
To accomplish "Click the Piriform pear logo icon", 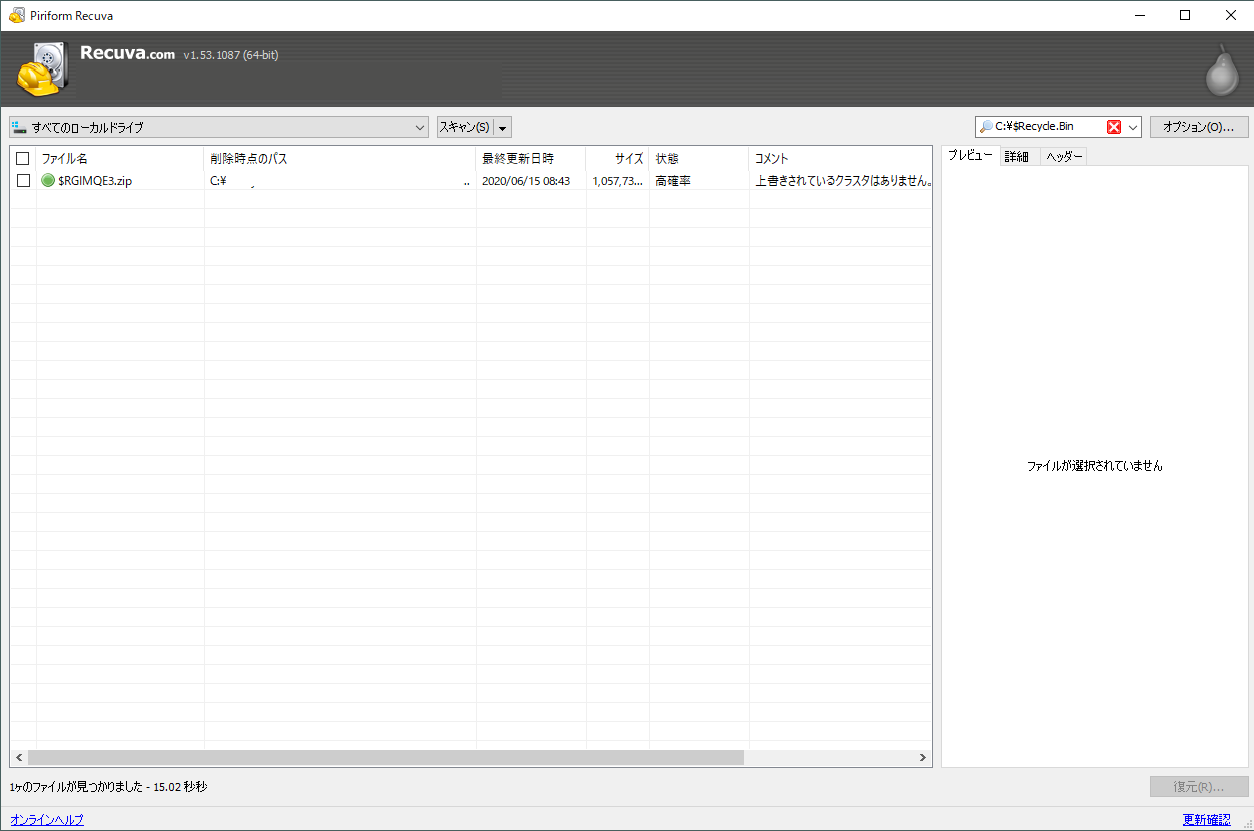I will pyautogui.click(x=1221, y=71).
